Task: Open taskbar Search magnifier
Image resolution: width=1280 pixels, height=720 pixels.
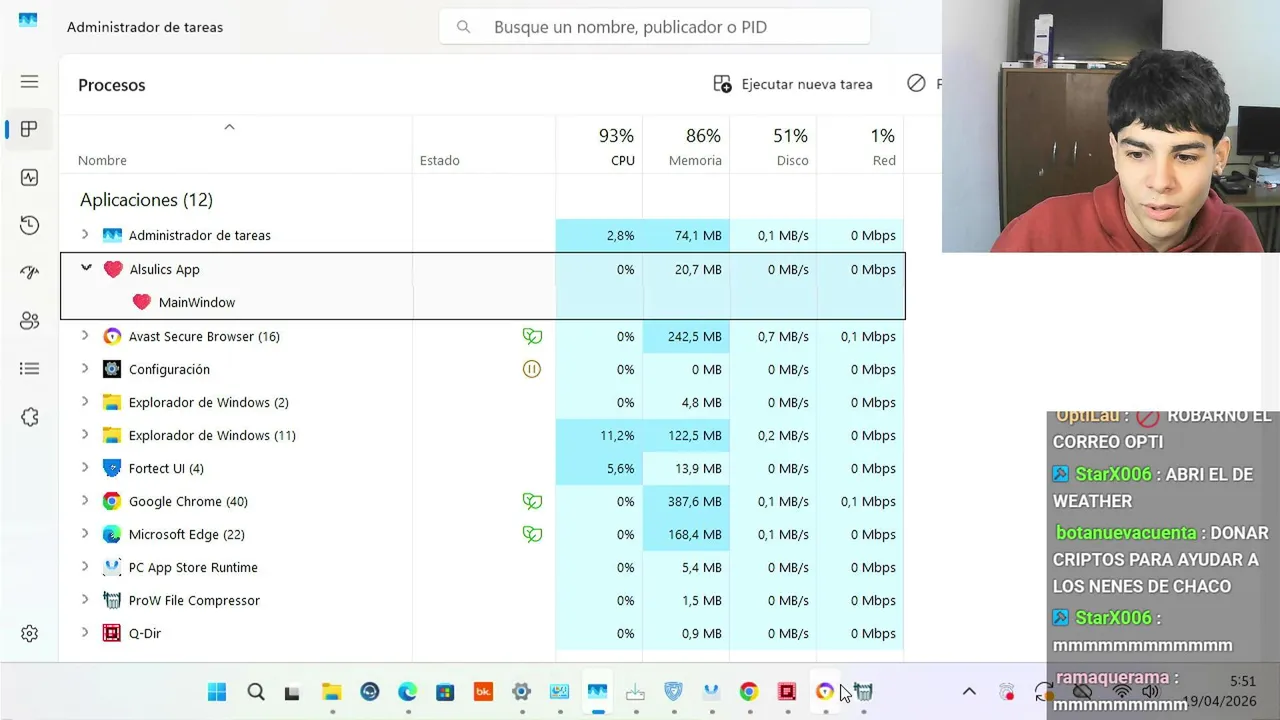Action: point(255,691)
